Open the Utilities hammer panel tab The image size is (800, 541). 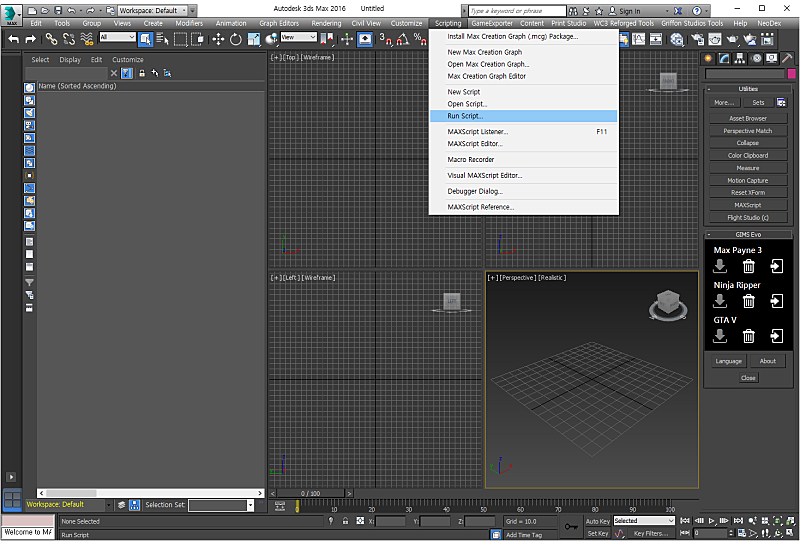click(787, 58)
